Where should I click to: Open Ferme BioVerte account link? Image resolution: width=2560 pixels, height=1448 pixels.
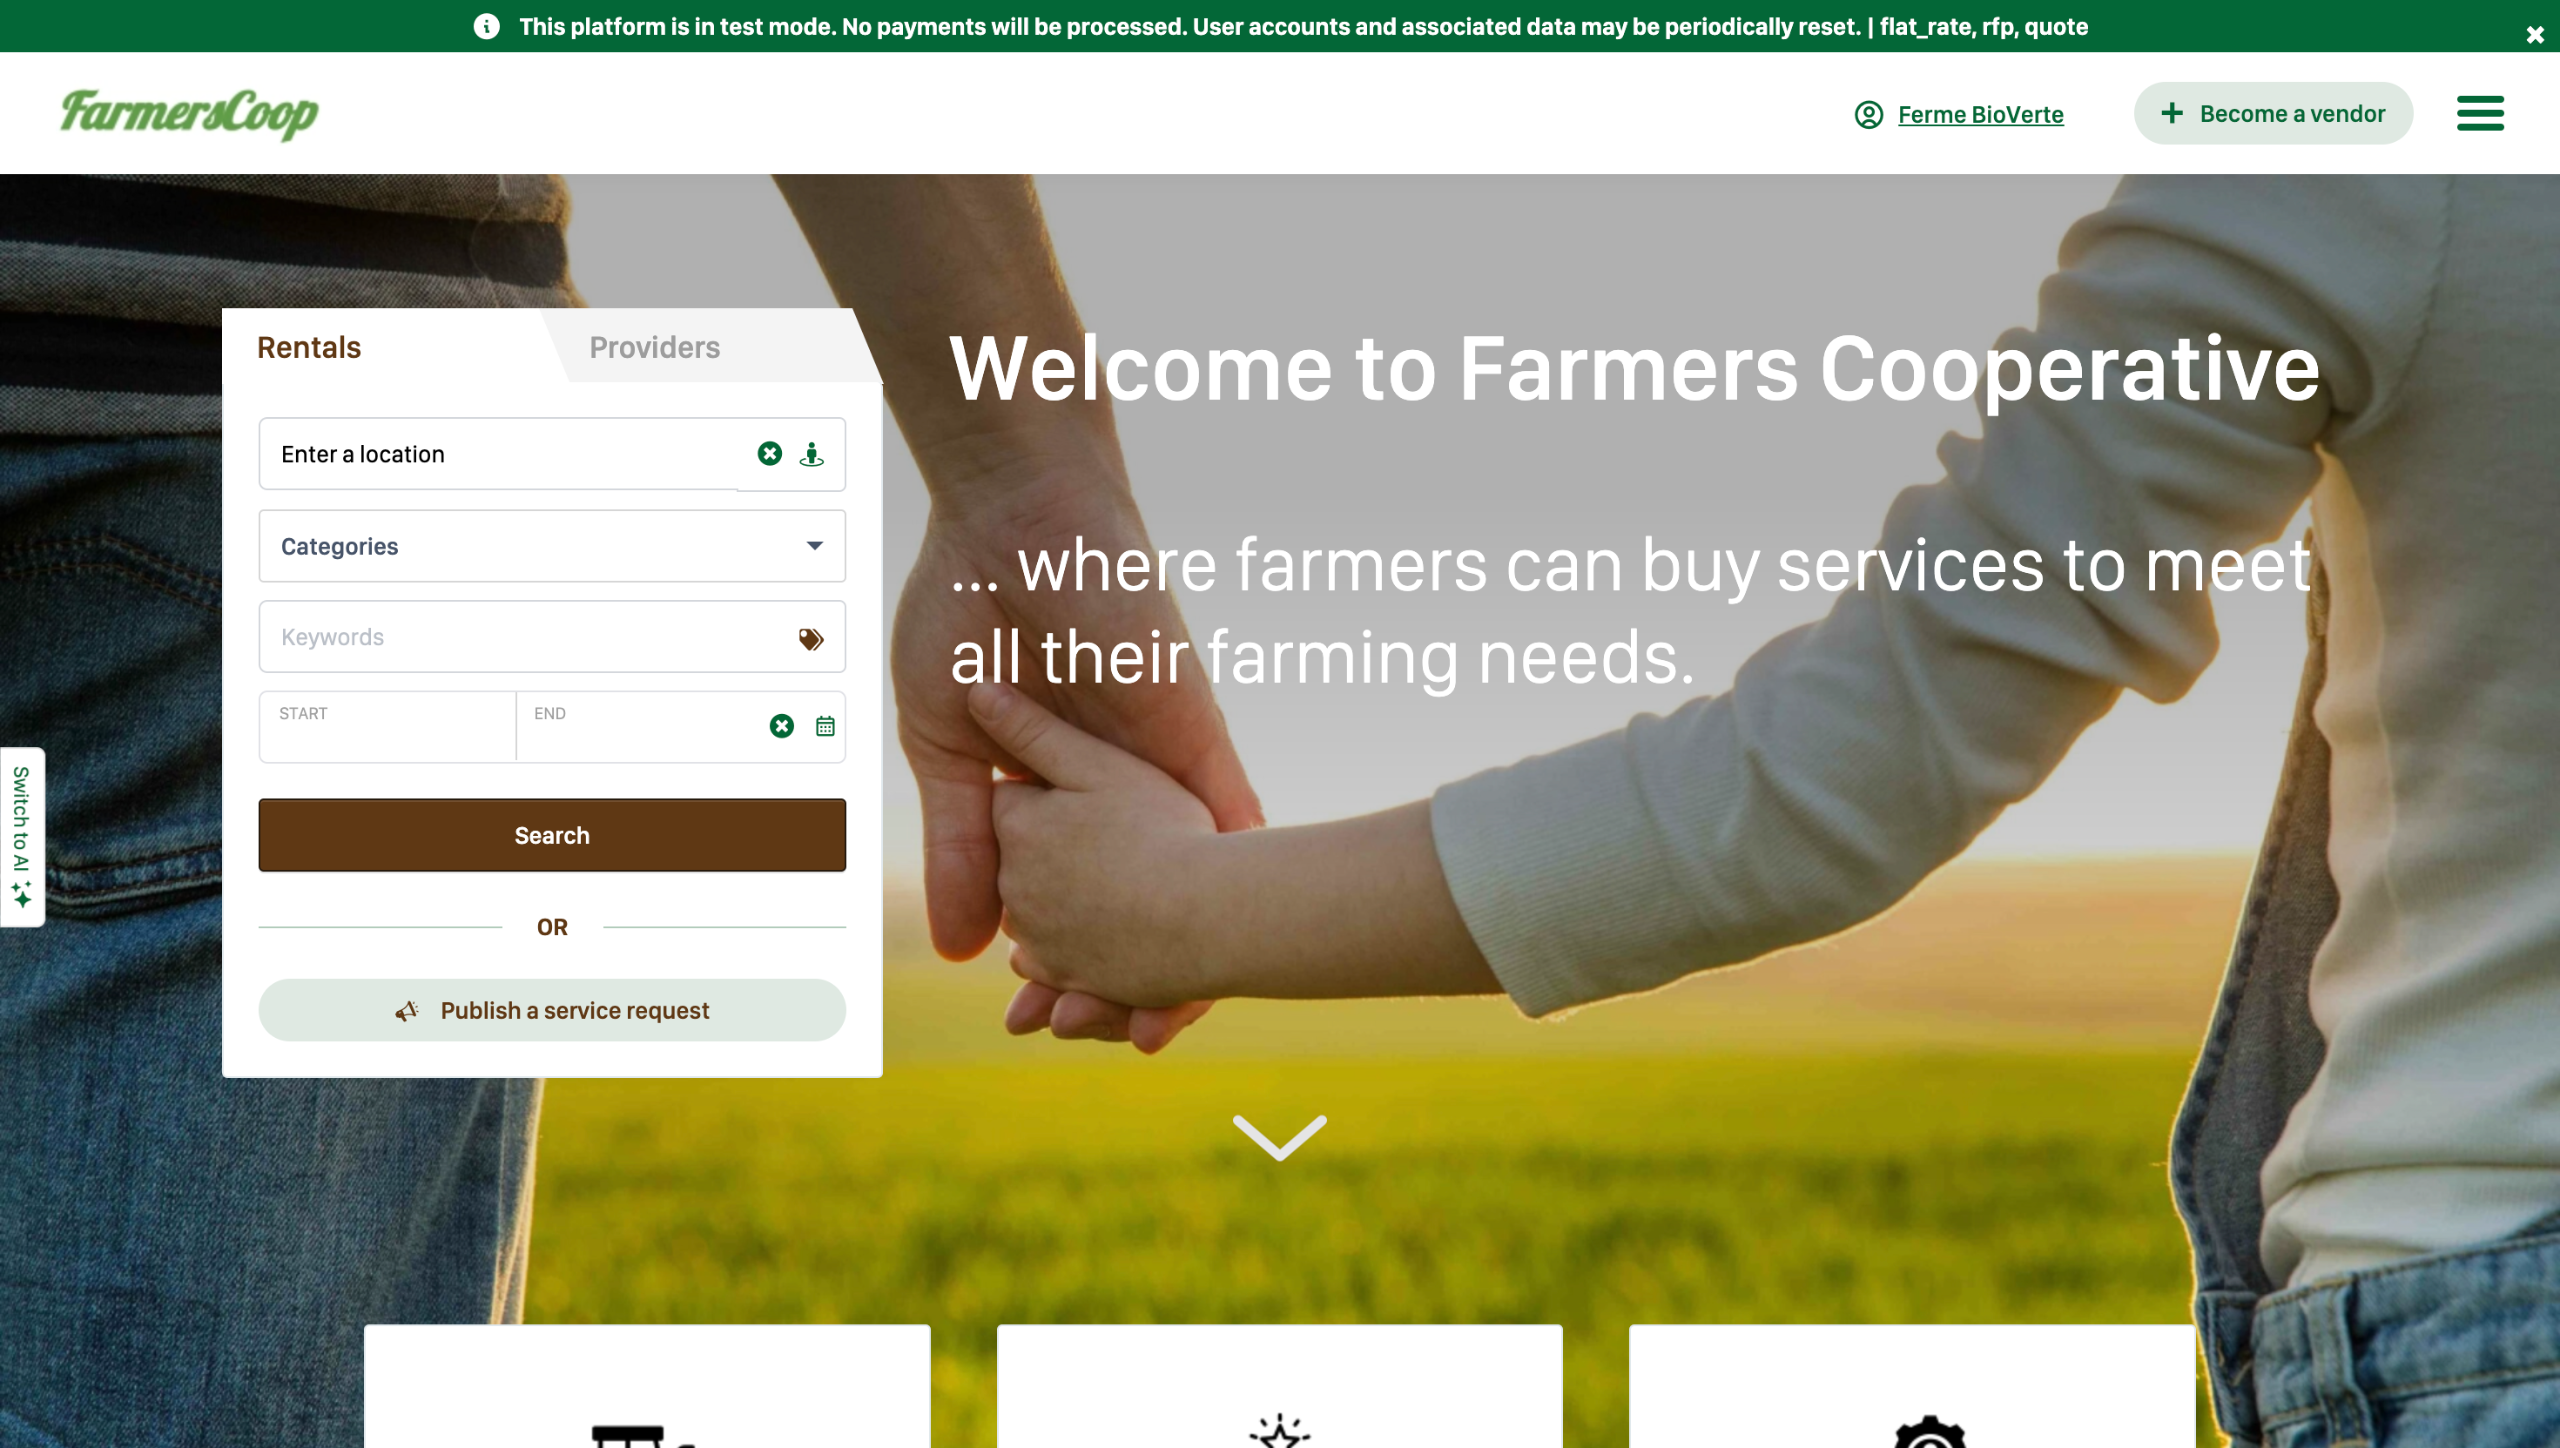pyautogui.click(x=1980, y=115)
